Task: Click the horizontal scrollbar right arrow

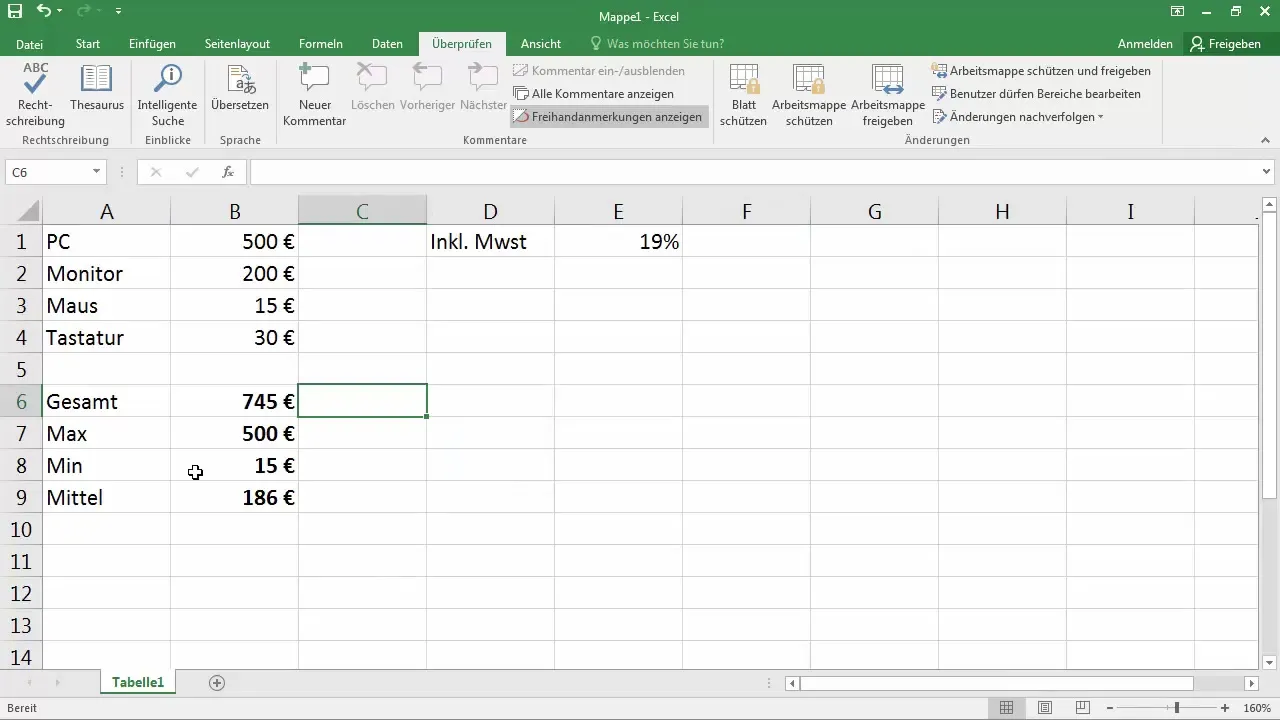Action: 1251,683
